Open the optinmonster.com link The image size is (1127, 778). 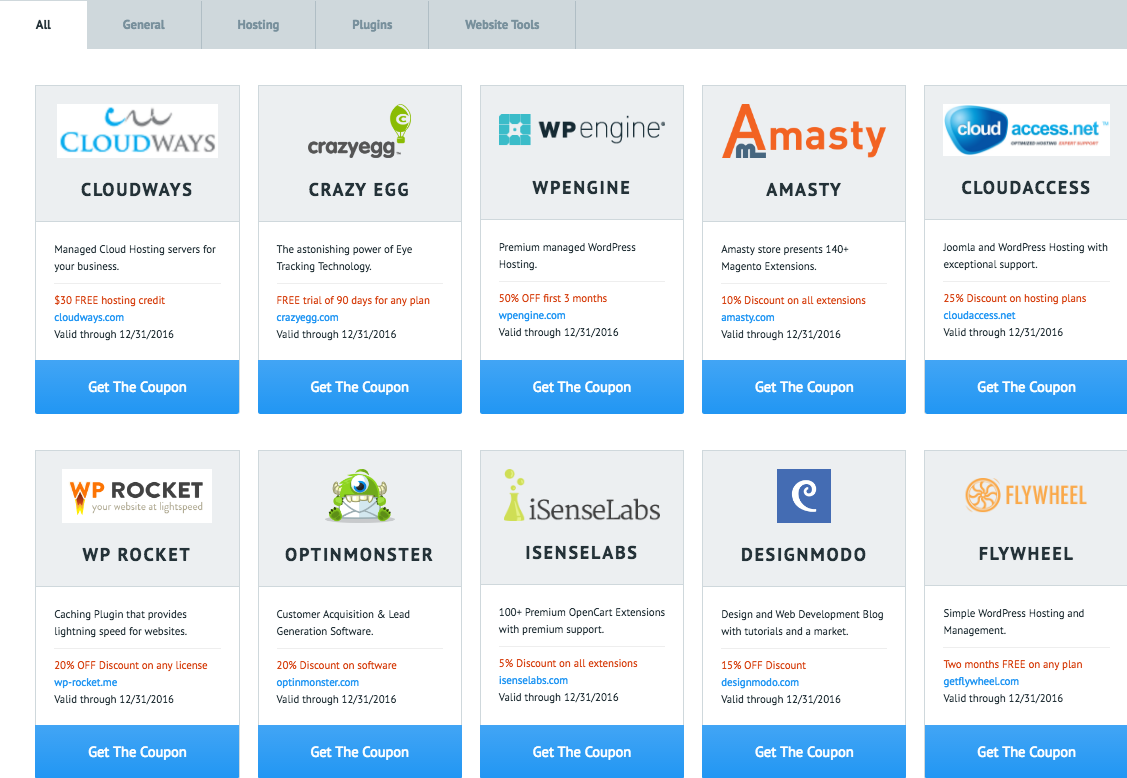tap(318, 682)
